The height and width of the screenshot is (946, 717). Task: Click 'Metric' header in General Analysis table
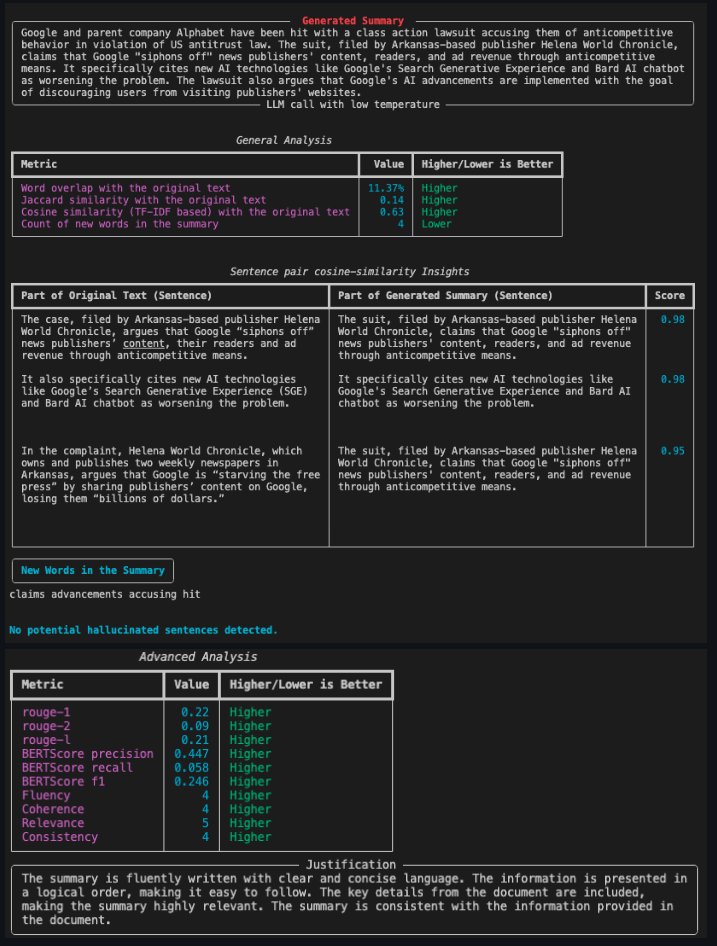coord(39,164)
